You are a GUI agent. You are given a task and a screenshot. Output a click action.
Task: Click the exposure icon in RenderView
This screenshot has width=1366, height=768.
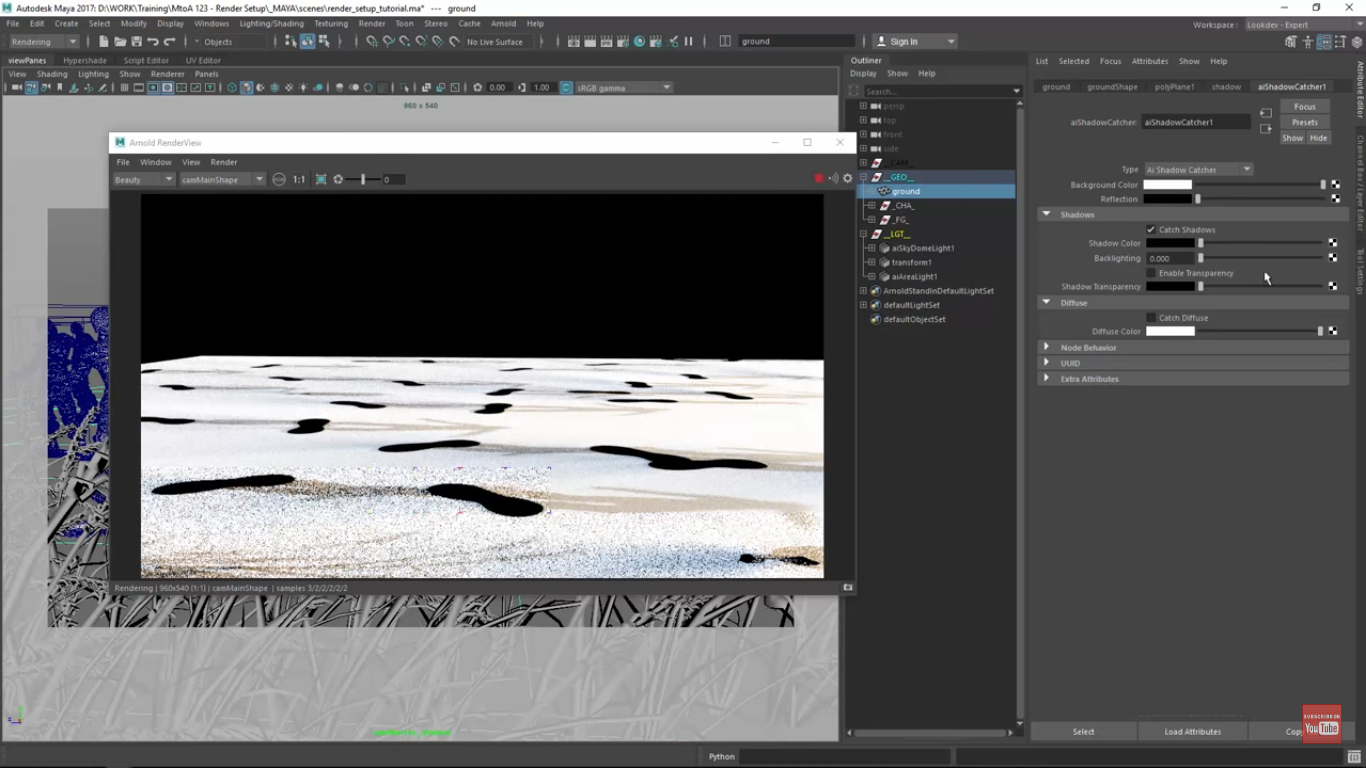338,179
